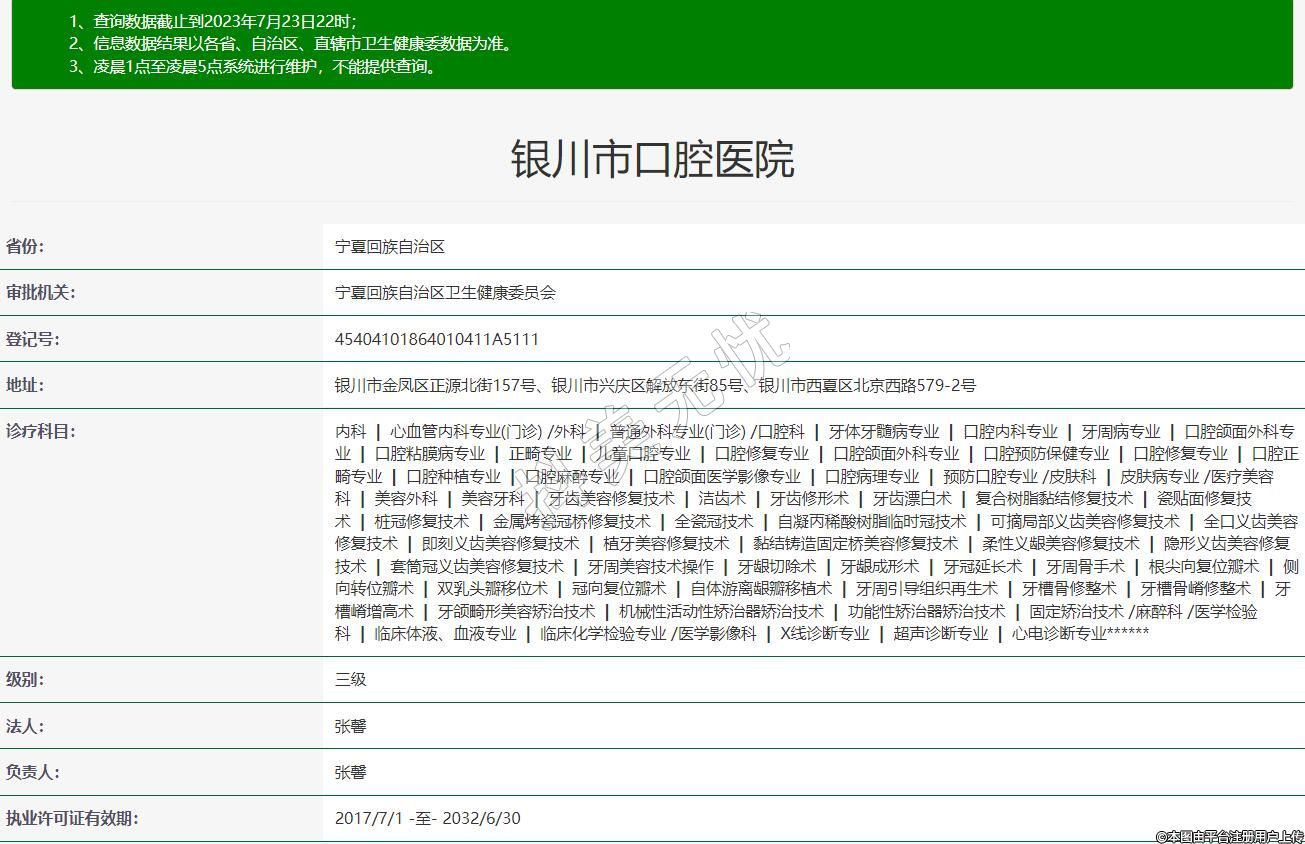Select the province value 宁夏回族自治区
This screenshot has height=844, width=1305.
pos(389,247)
